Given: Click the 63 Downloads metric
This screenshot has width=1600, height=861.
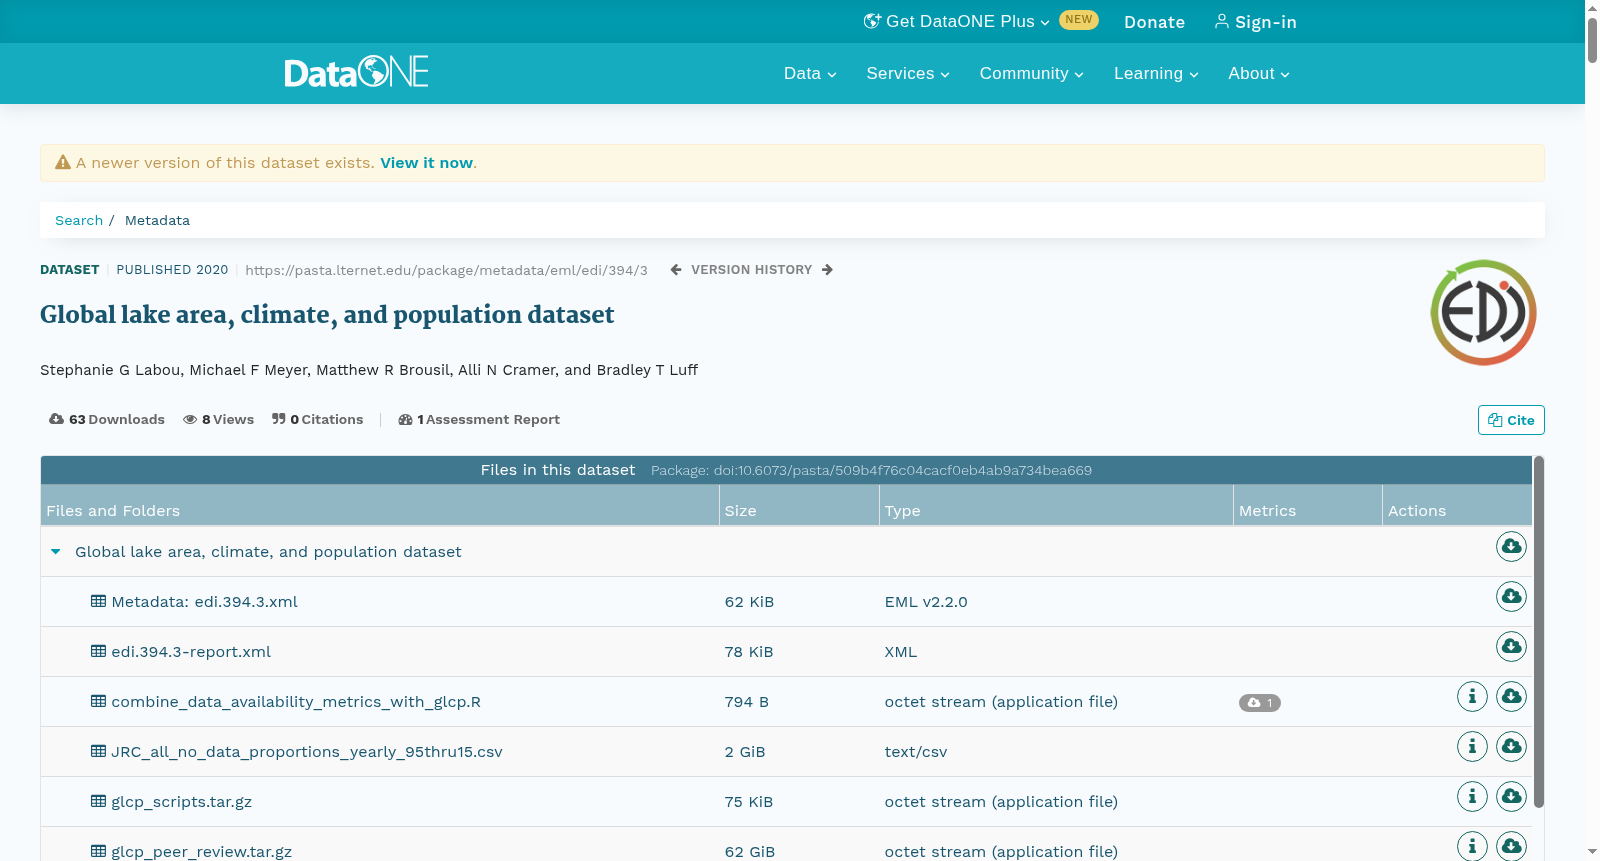Looking at the screenshot, I should [x=107, y=420].
